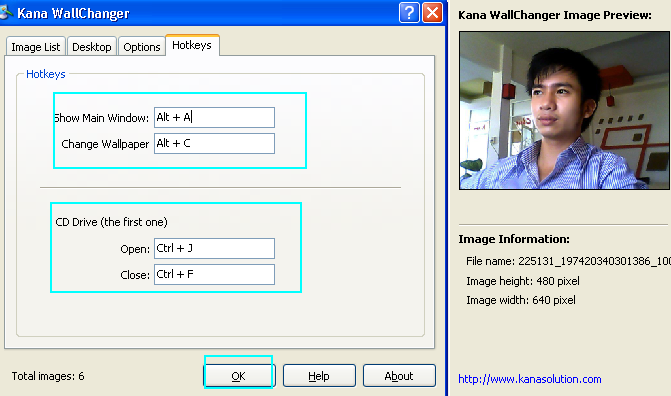
Task: Confirm settings with the OK button
Action: pos(239,375)
